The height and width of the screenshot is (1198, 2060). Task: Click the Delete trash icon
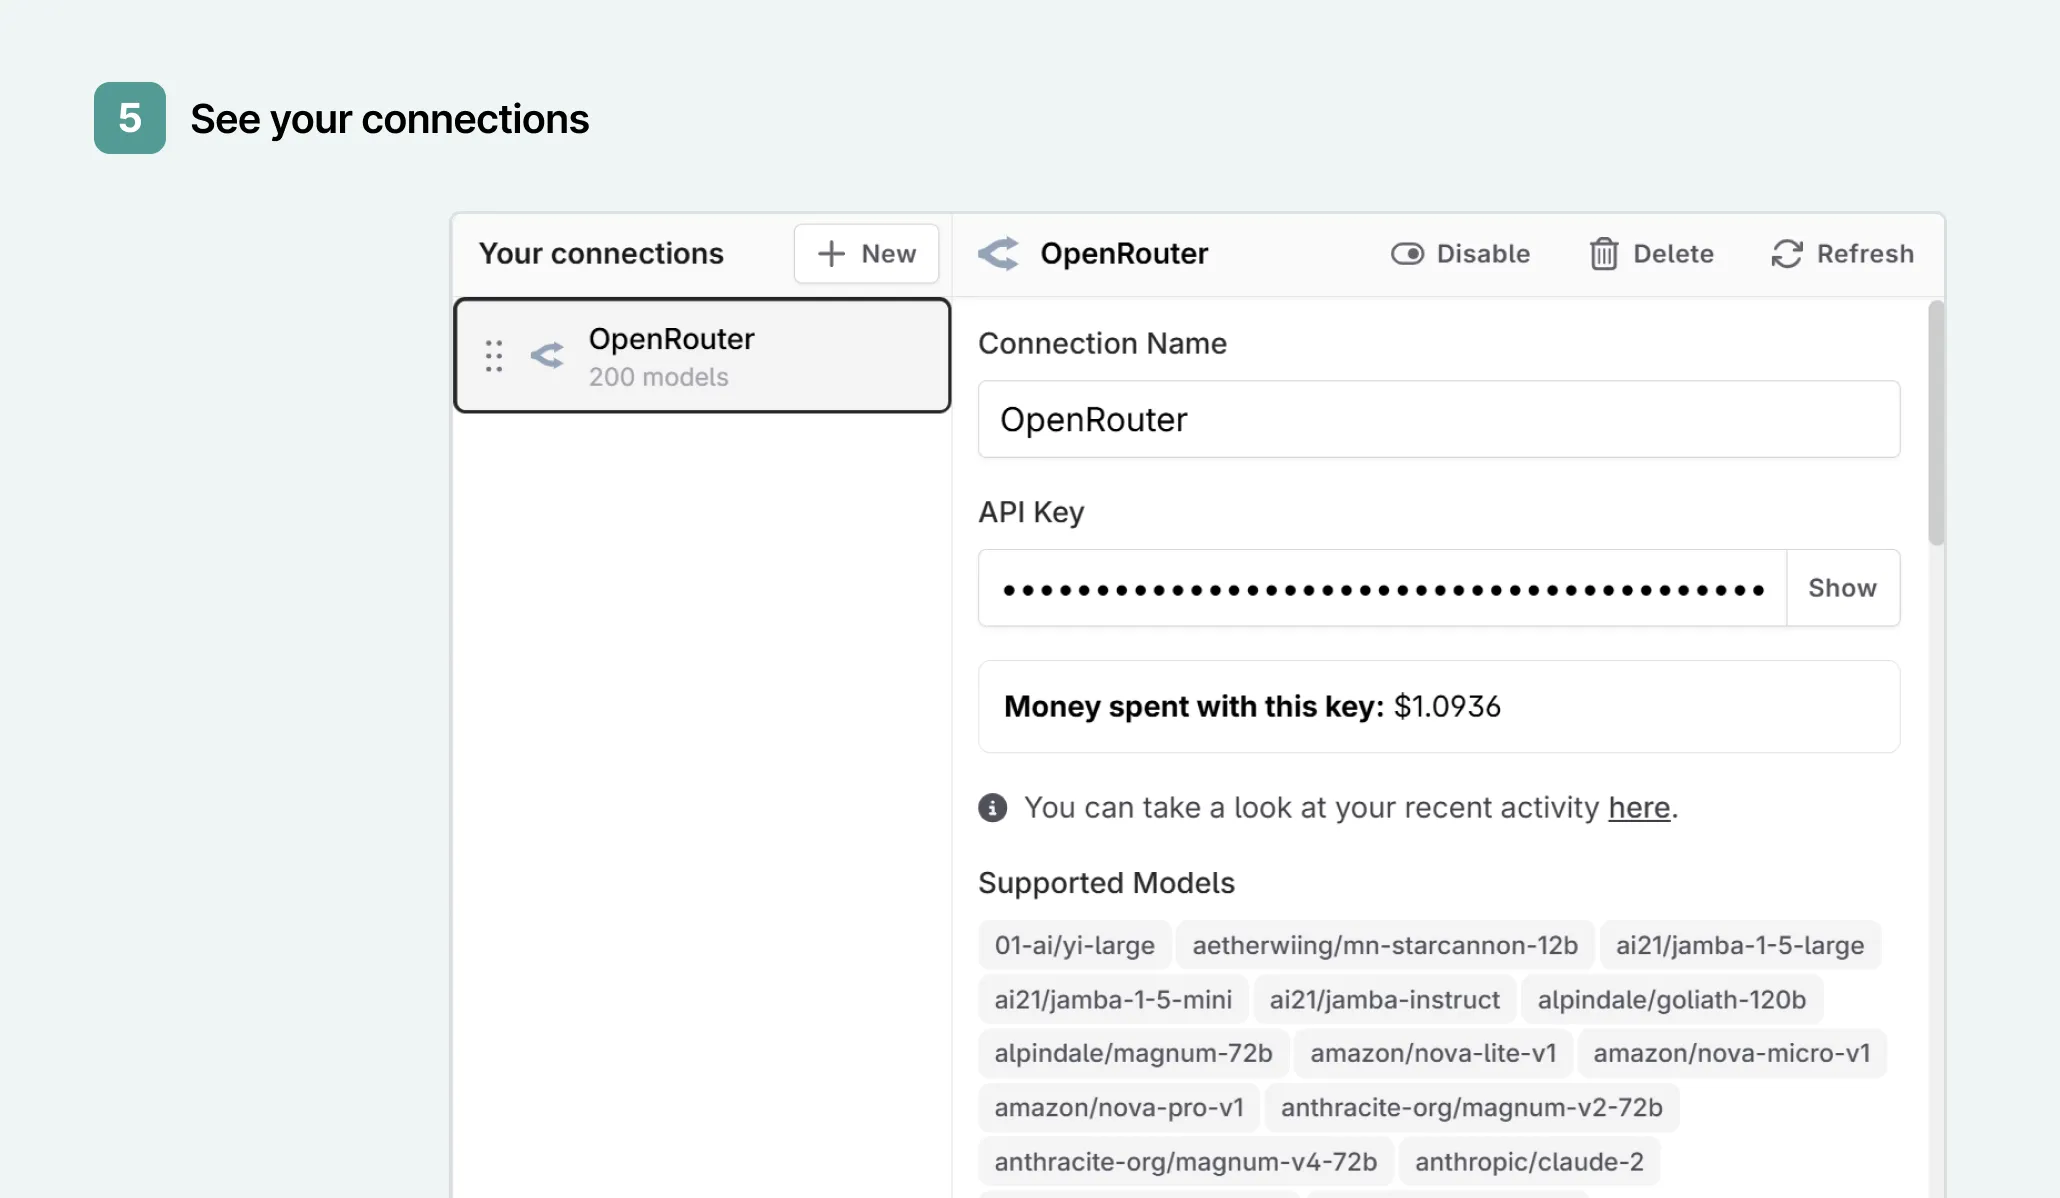1604,253
